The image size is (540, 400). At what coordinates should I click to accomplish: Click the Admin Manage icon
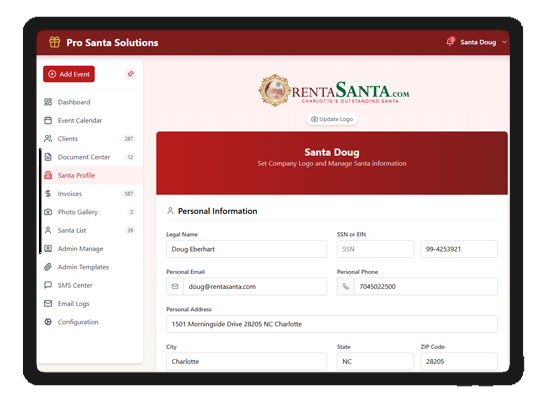(48, 248)
